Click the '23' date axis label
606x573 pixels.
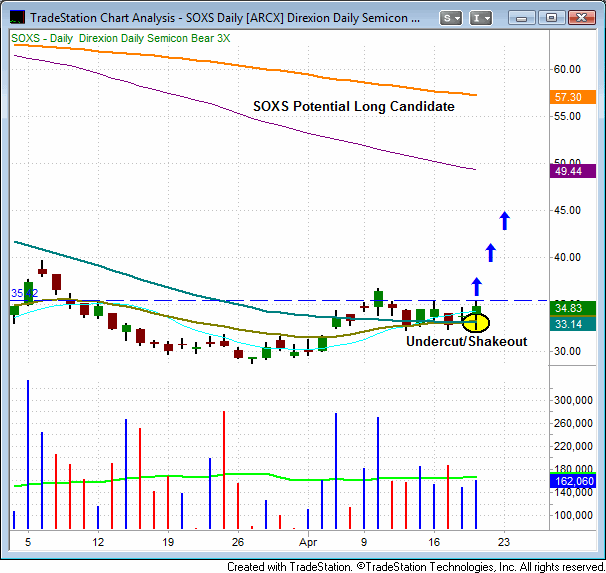click(504, 542)
